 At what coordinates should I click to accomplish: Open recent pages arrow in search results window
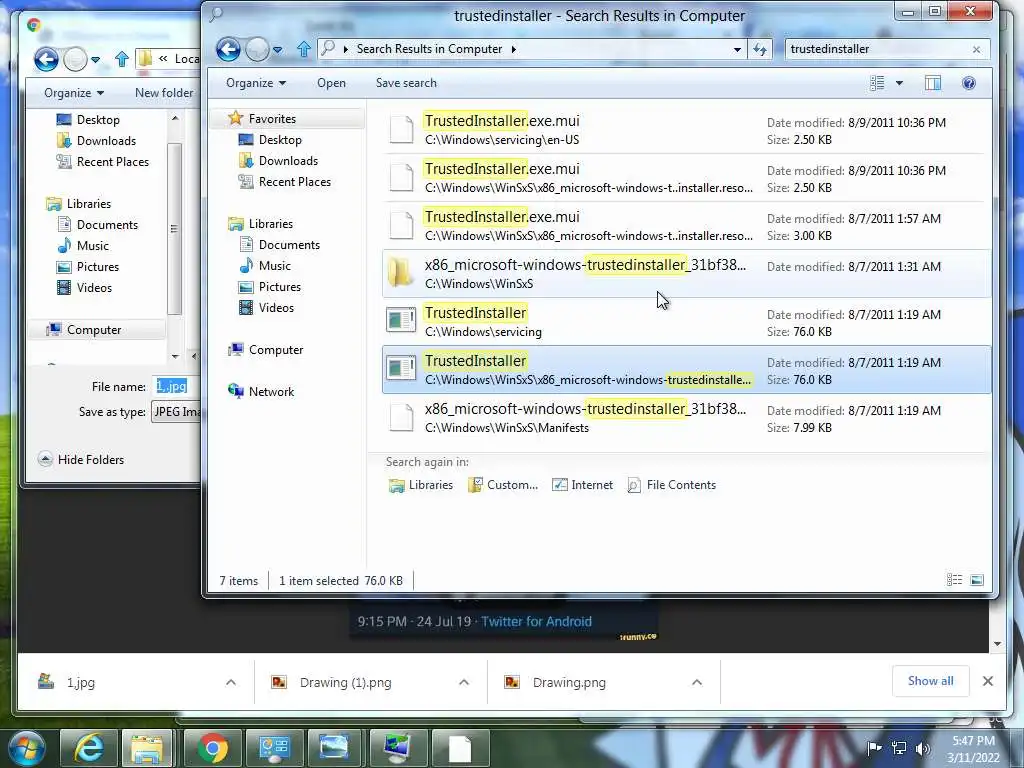click(x=278, y=50)
